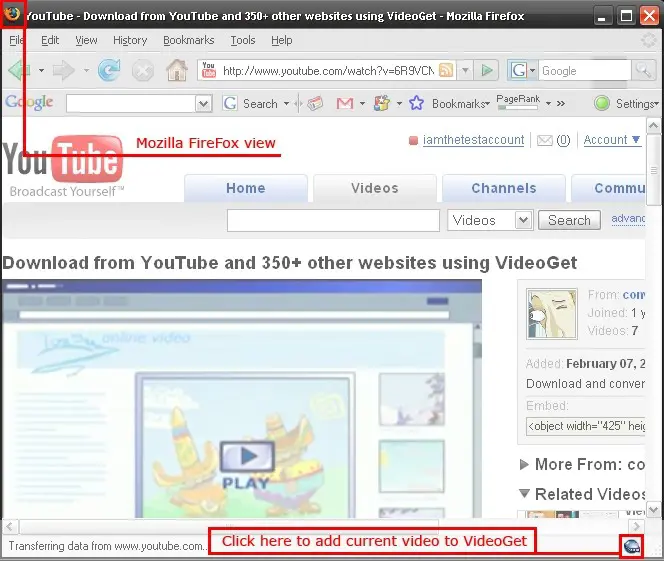This screenshot has height=561, width=664.
Task: Click the Back navigation arrow
Action: [19, 70]
